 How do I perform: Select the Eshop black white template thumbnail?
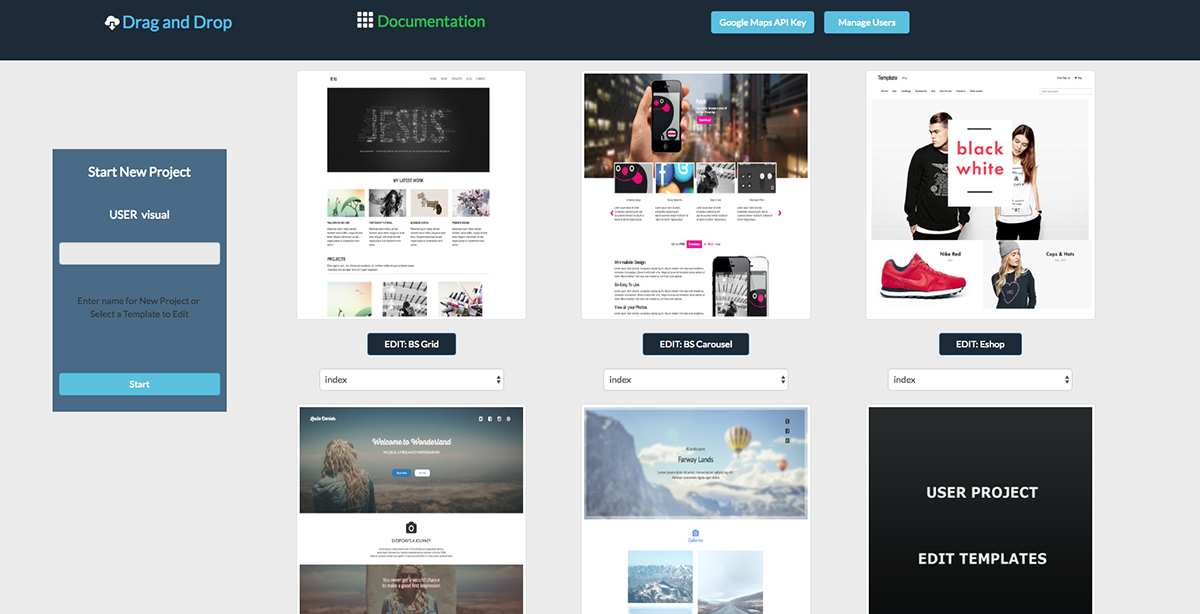980,195
